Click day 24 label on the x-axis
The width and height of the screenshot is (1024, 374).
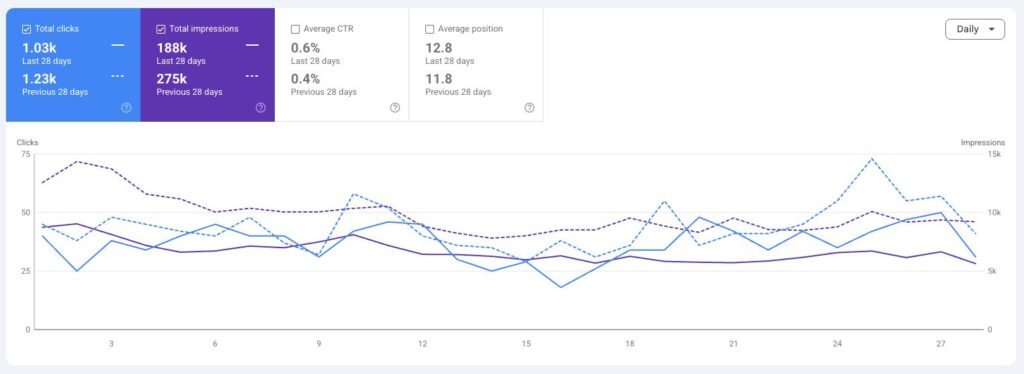pyautogui.click(x=837, y=344)
